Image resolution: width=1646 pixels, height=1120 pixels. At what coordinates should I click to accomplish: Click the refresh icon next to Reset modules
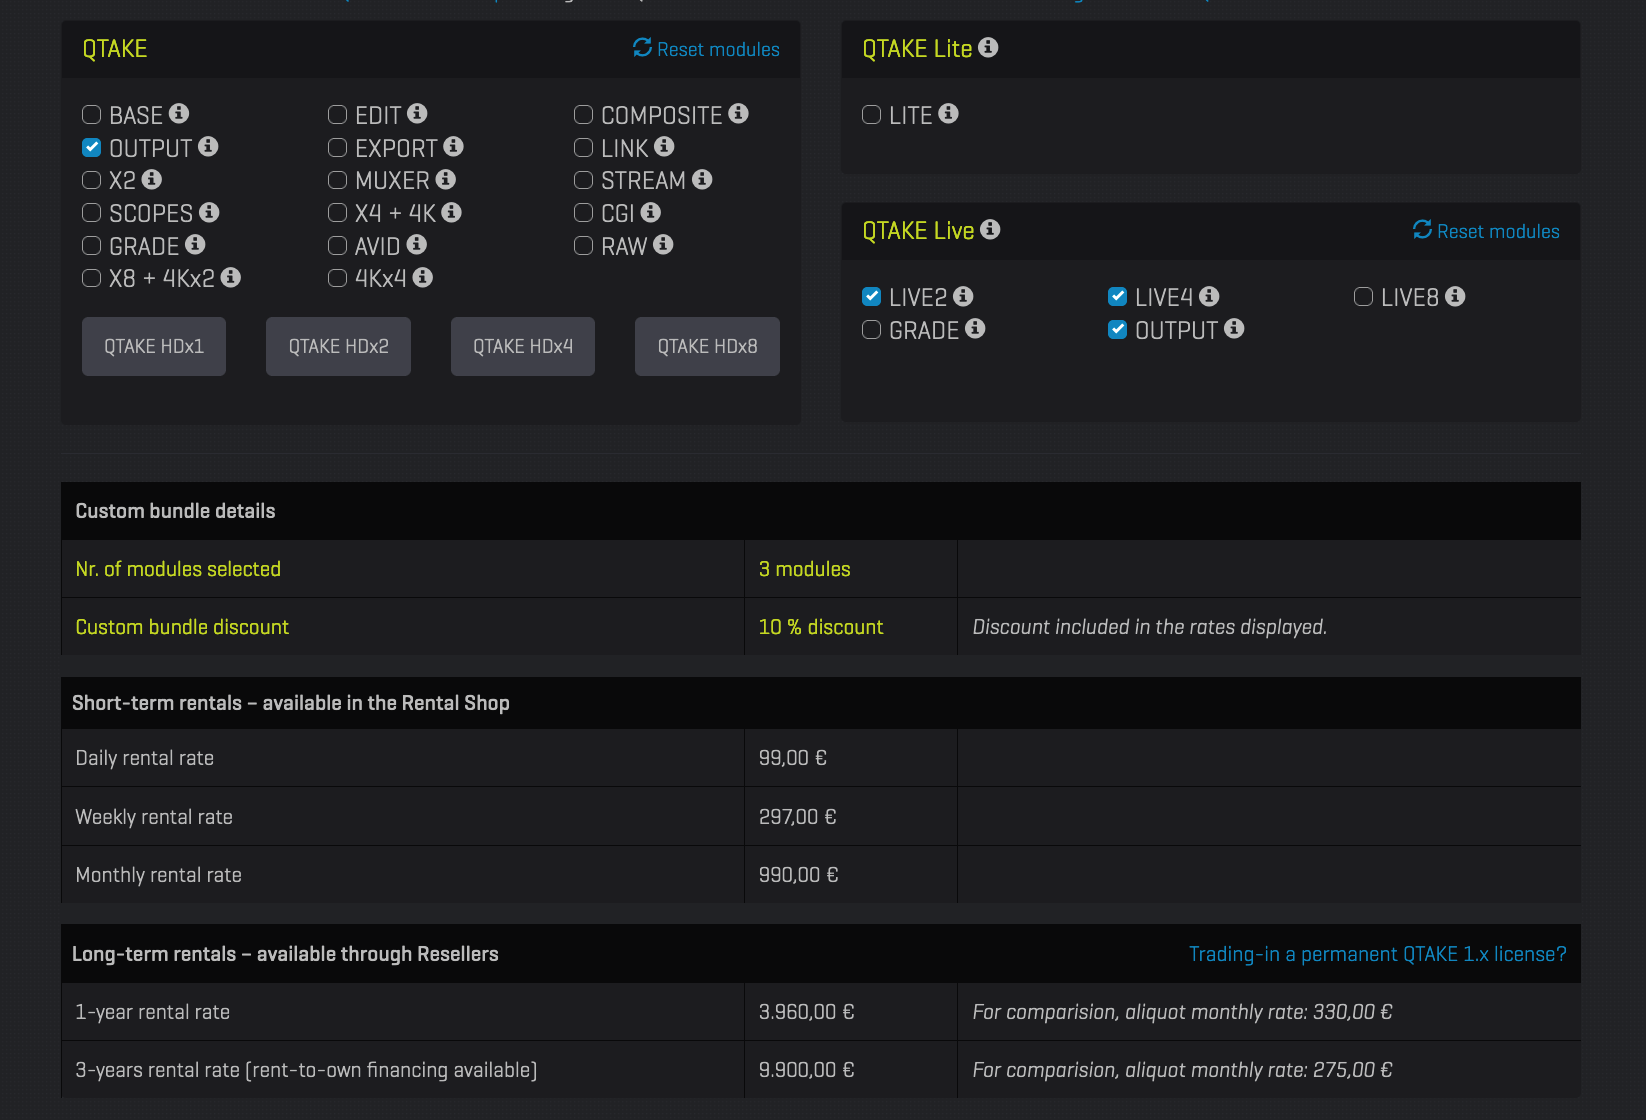(x=641, y=47)
